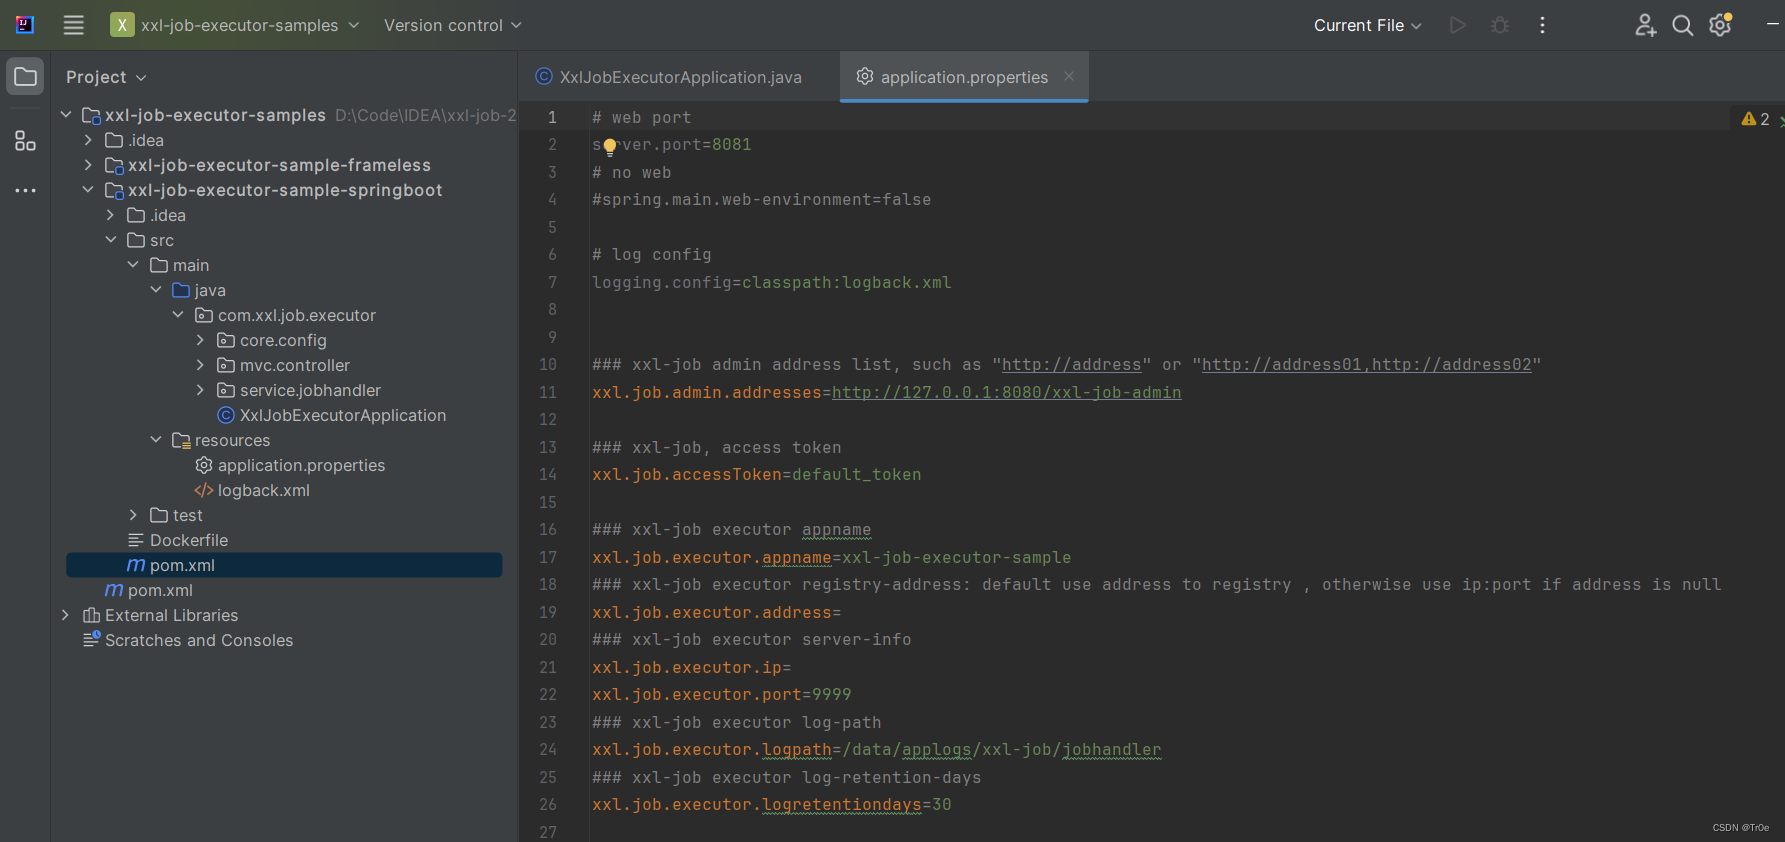Click the http://address01,http://address02 link
The width and height of the screenshot is (1785, 842).
[1366, 365]
